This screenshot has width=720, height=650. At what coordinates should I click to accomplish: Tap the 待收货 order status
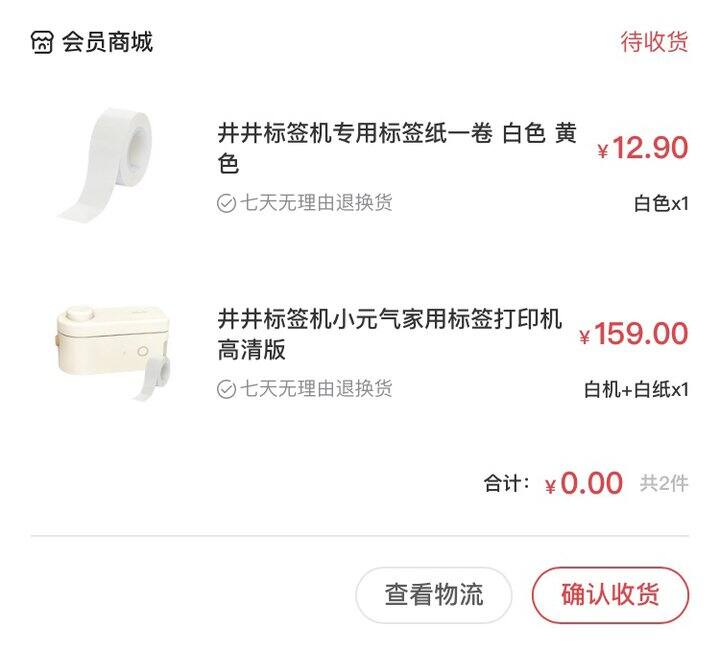pos(654,42)
